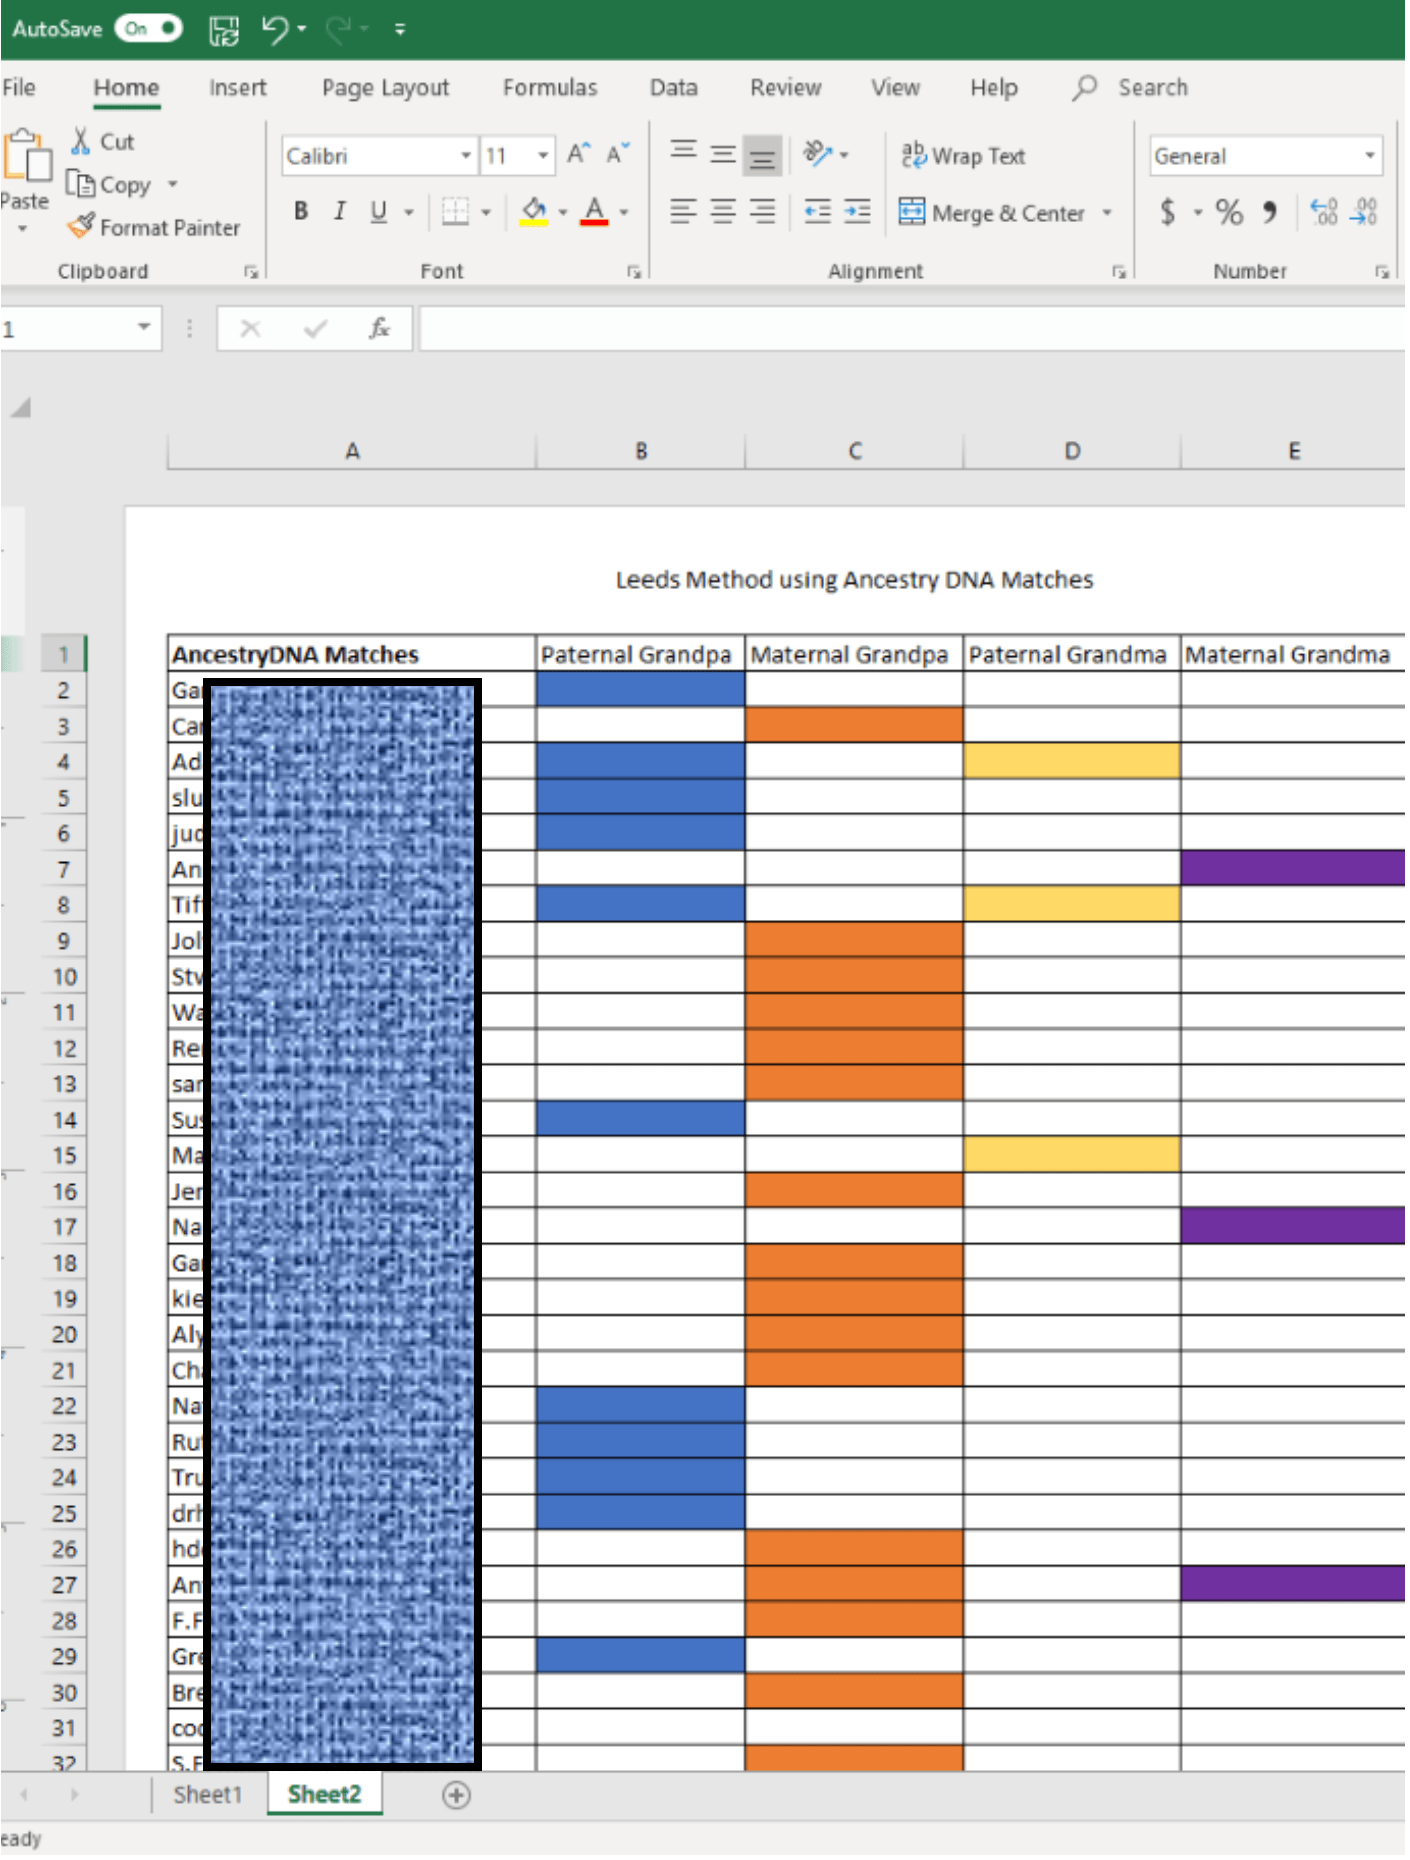
Task: Open the View ribbon tab
Action: pyautogui.click(x=895, y=88)
